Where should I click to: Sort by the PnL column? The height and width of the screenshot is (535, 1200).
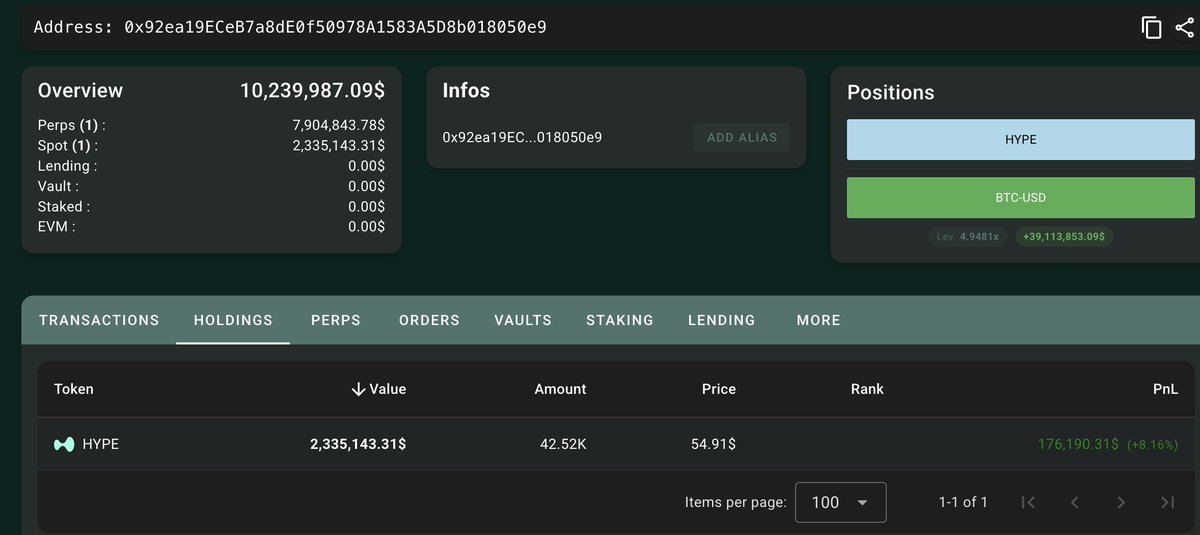[1166, 389]
